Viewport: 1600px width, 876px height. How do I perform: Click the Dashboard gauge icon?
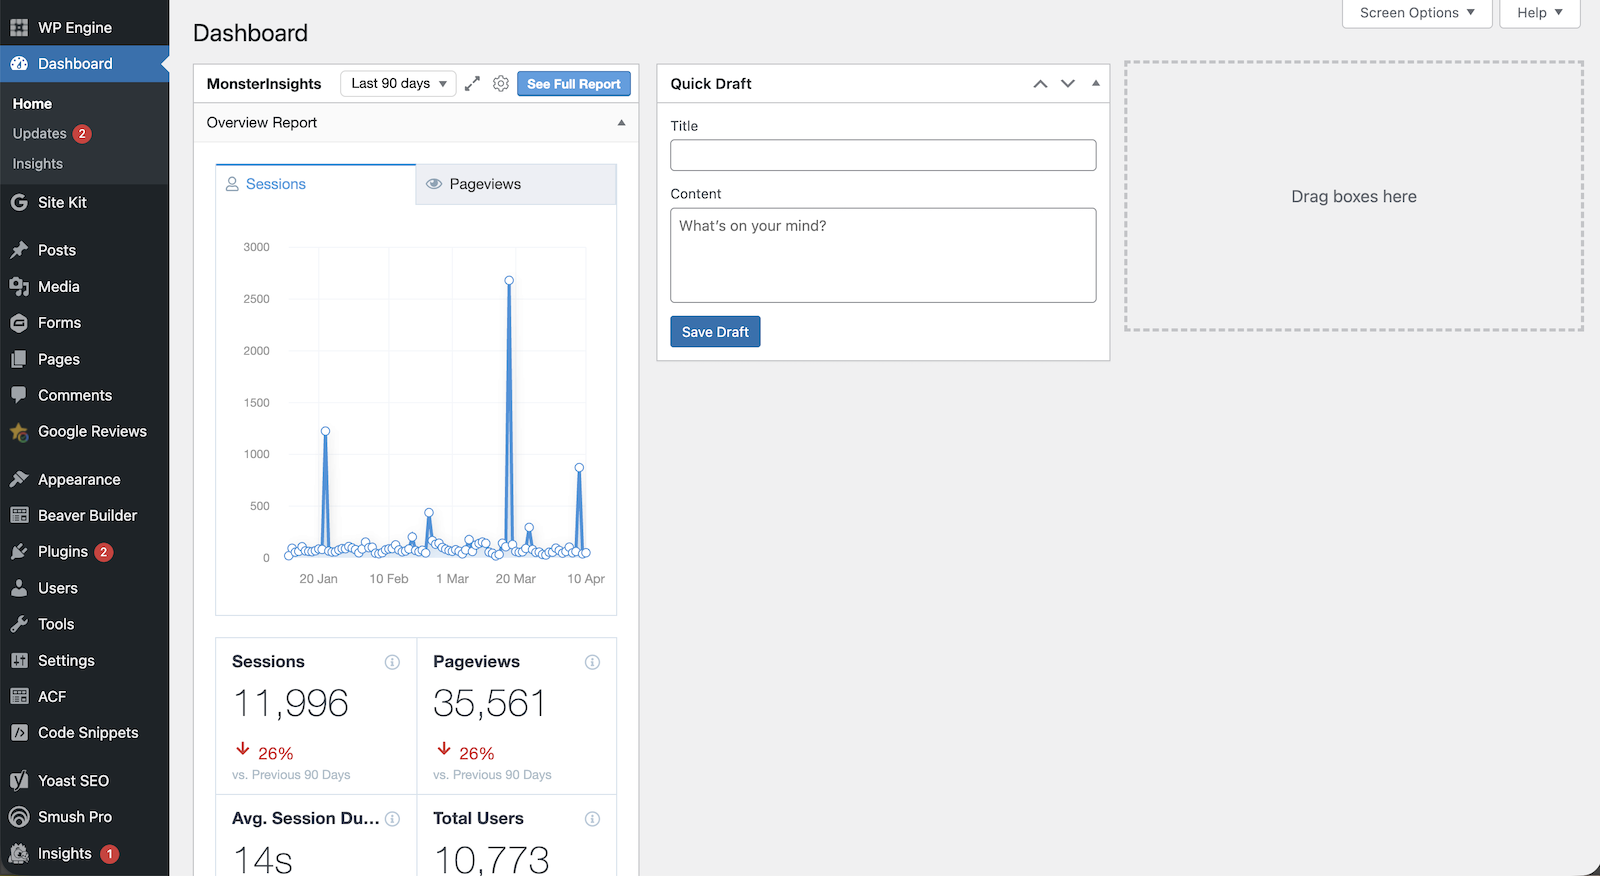[19, 63]
